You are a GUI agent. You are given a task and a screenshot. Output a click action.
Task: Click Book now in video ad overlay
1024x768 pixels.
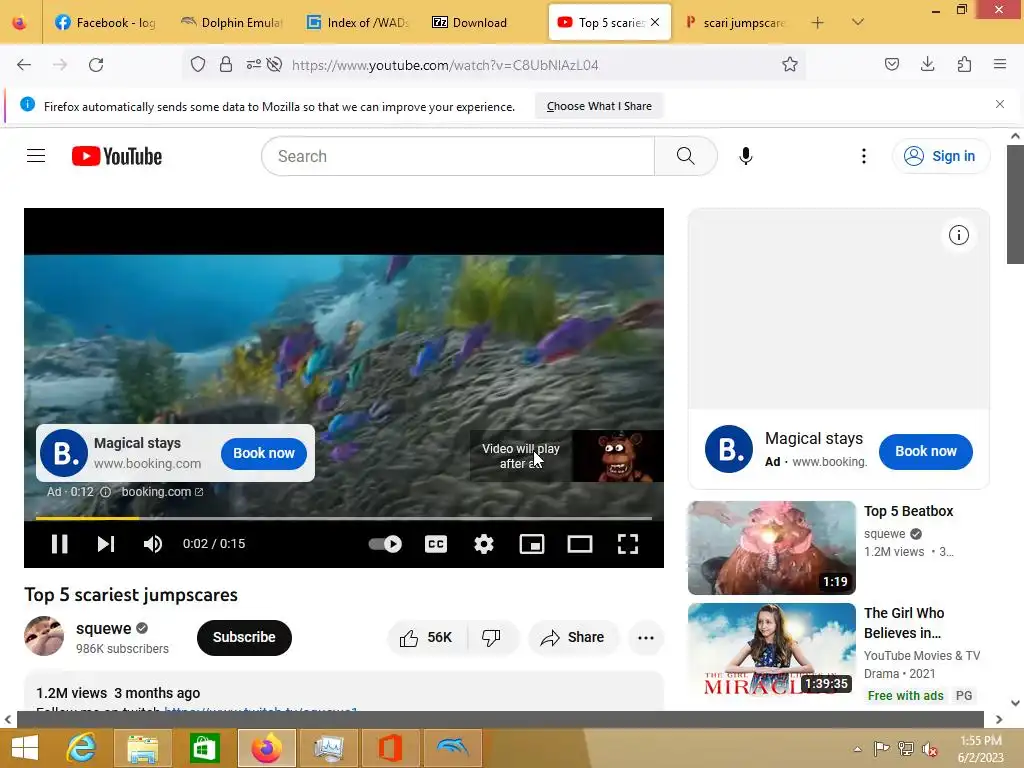pyautogui.click(x=264, y=453)
